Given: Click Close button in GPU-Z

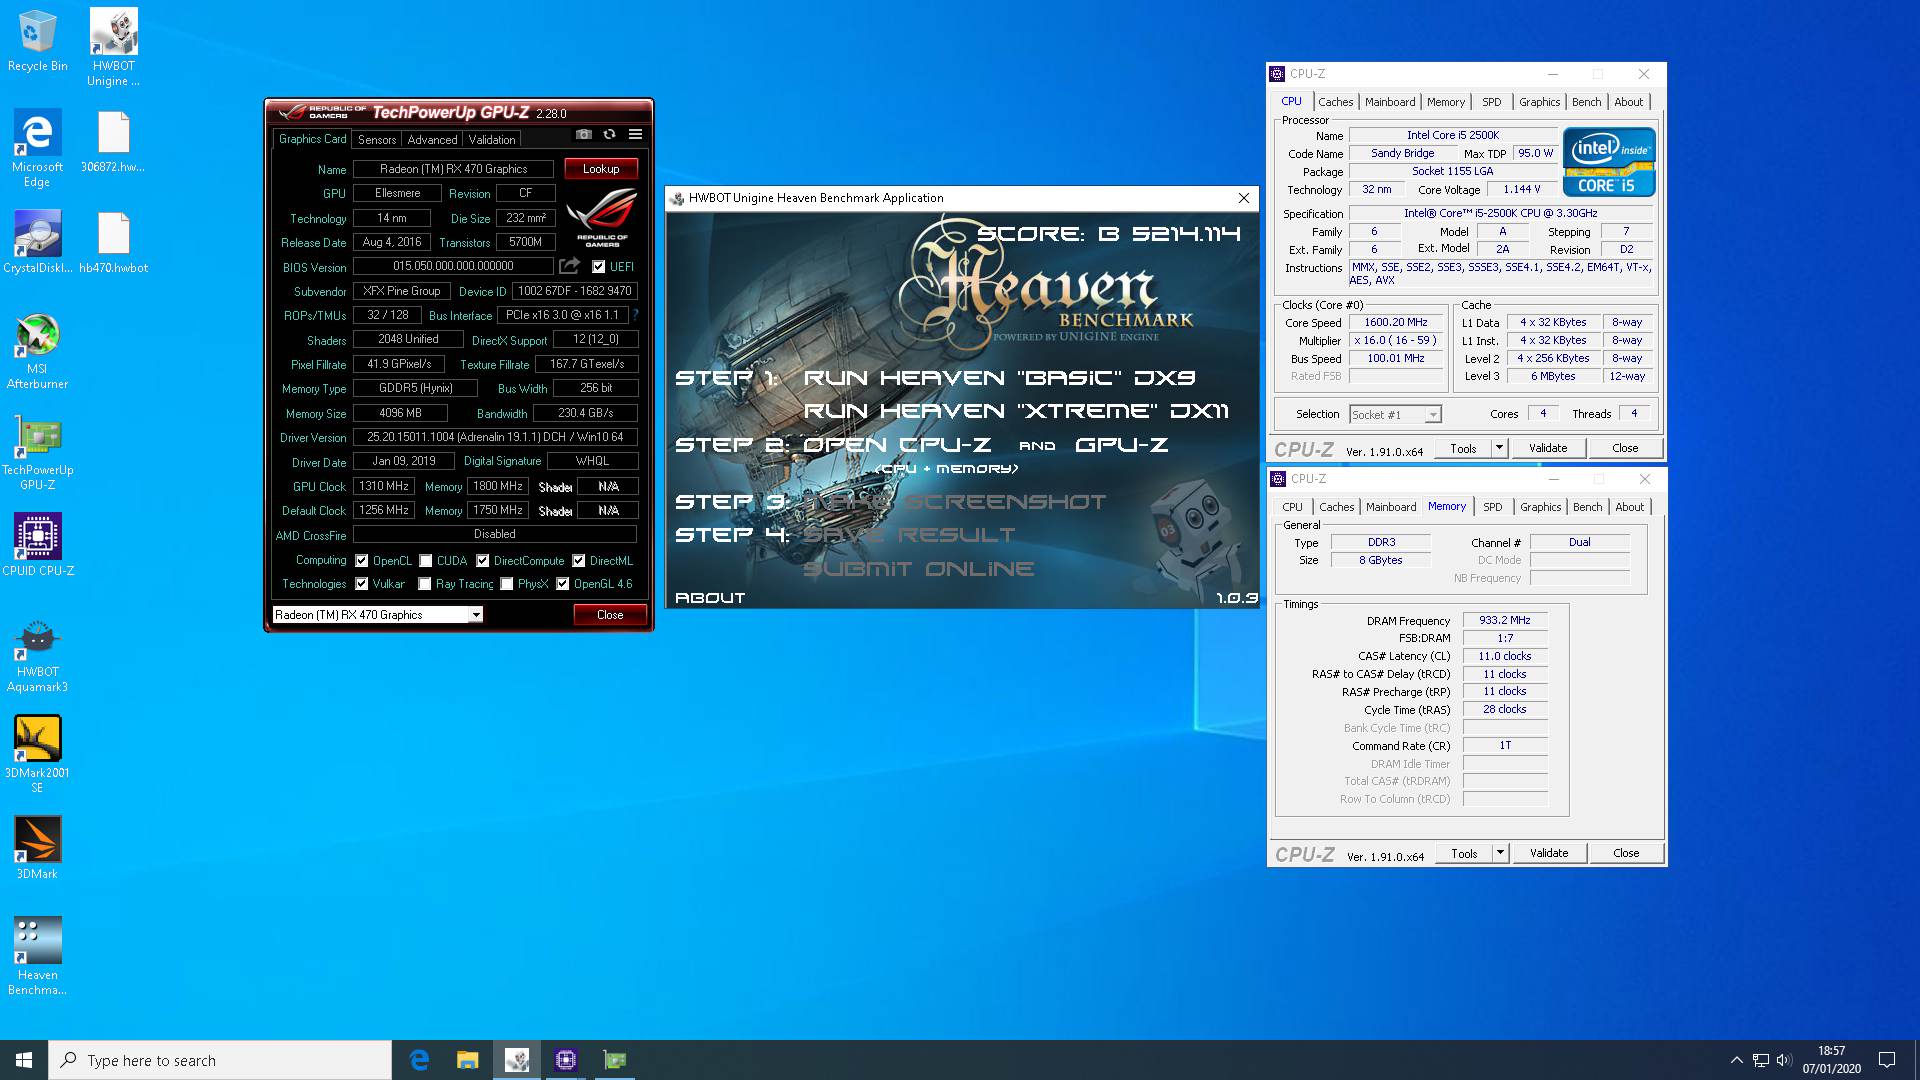Looking at the screenshot, I should [610, 615].
